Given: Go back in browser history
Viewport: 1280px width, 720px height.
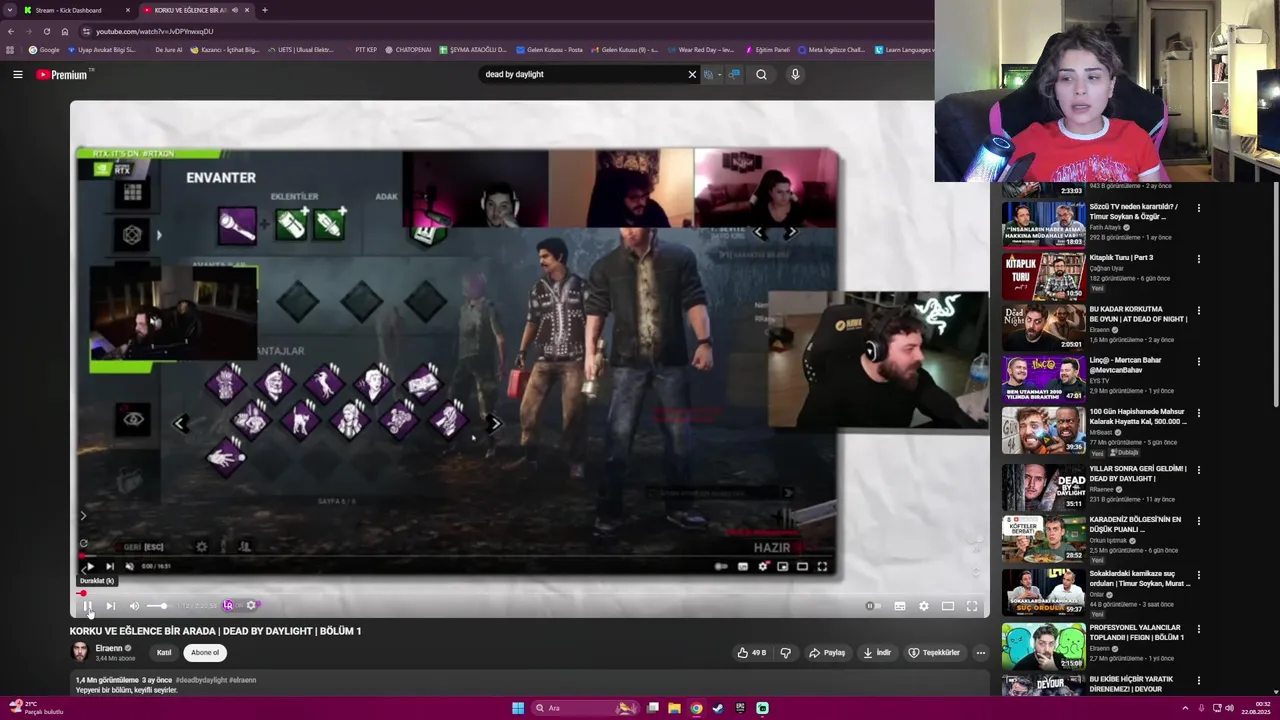Looking at the screenshot, I should tap(11, 31).
